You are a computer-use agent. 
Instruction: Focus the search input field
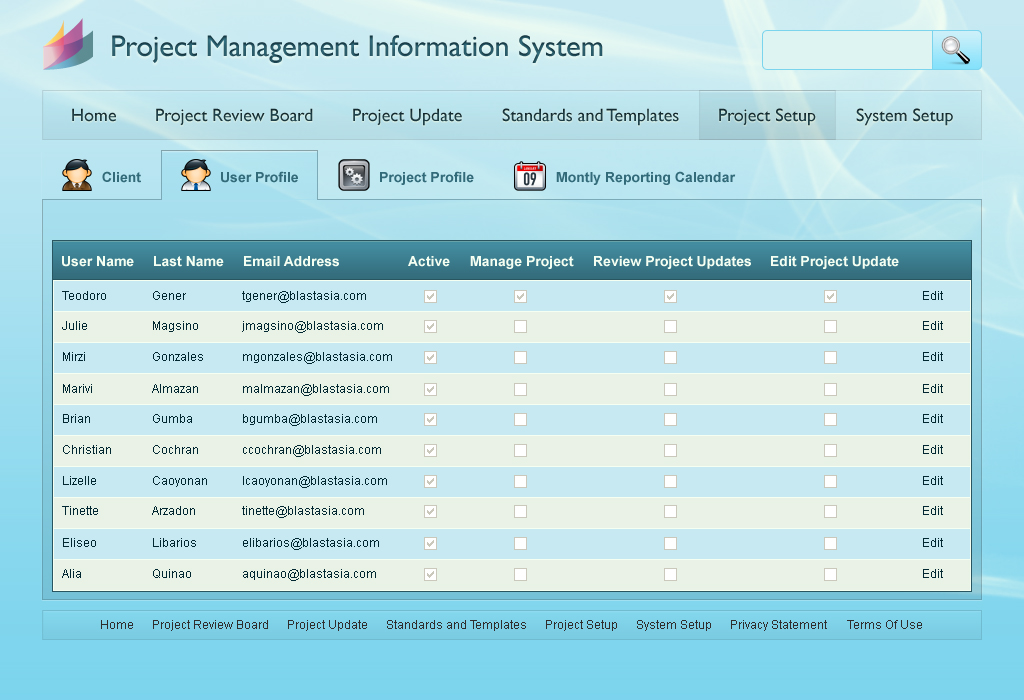847,50
